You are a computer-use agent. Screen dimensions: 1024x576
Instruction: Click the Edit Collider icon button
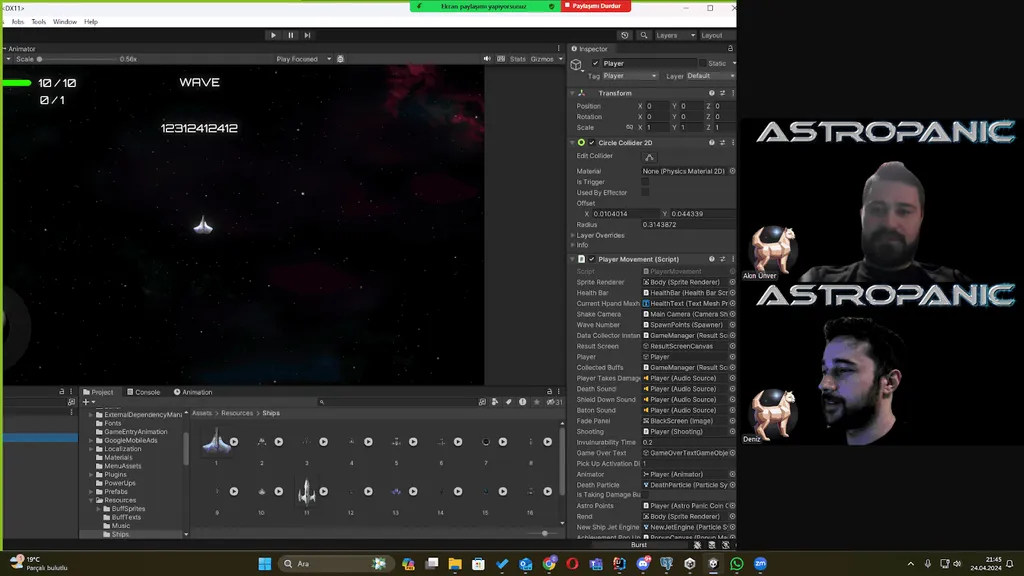pyautogui.click(x=649, y=157)
